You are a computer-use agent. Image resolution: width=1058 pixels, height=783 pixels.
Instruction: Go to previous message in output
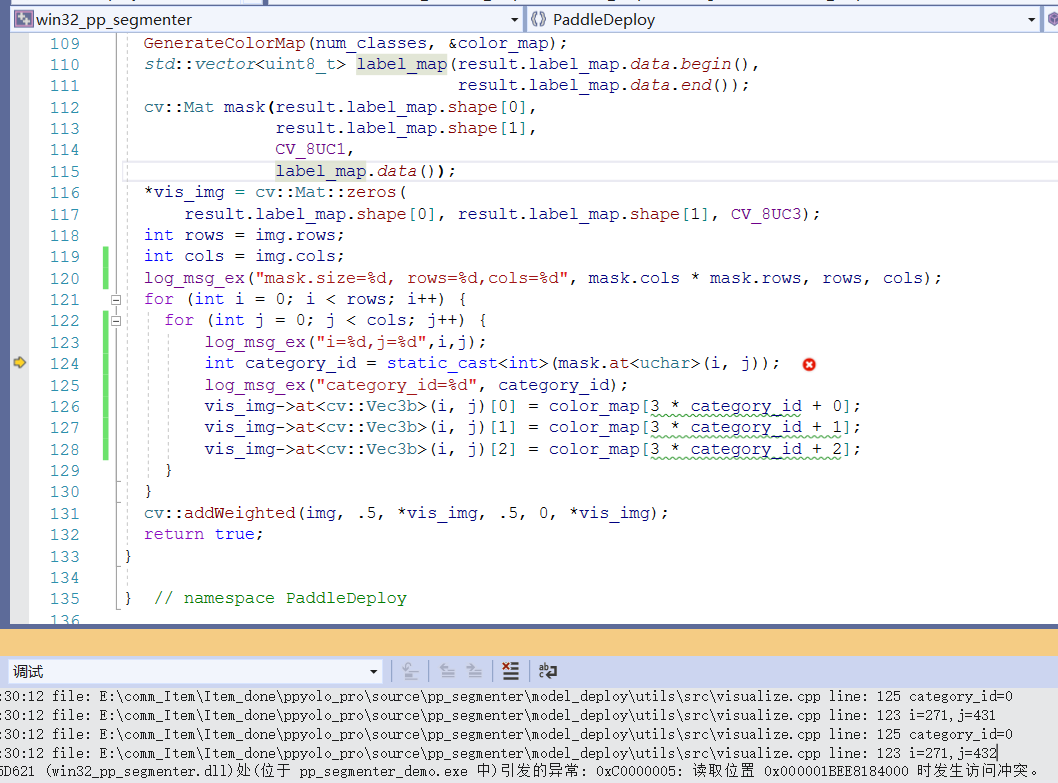point(447,671)
